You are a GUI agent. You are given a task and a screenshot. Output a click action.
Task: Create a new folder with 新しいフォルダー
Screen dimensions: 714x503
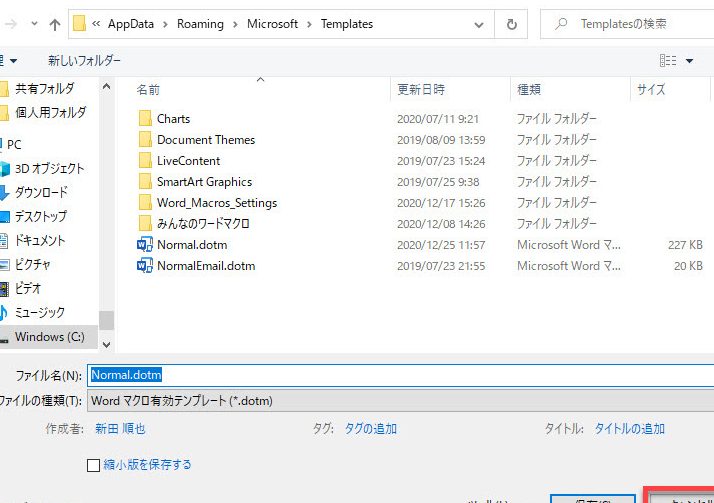coord(85,60)
